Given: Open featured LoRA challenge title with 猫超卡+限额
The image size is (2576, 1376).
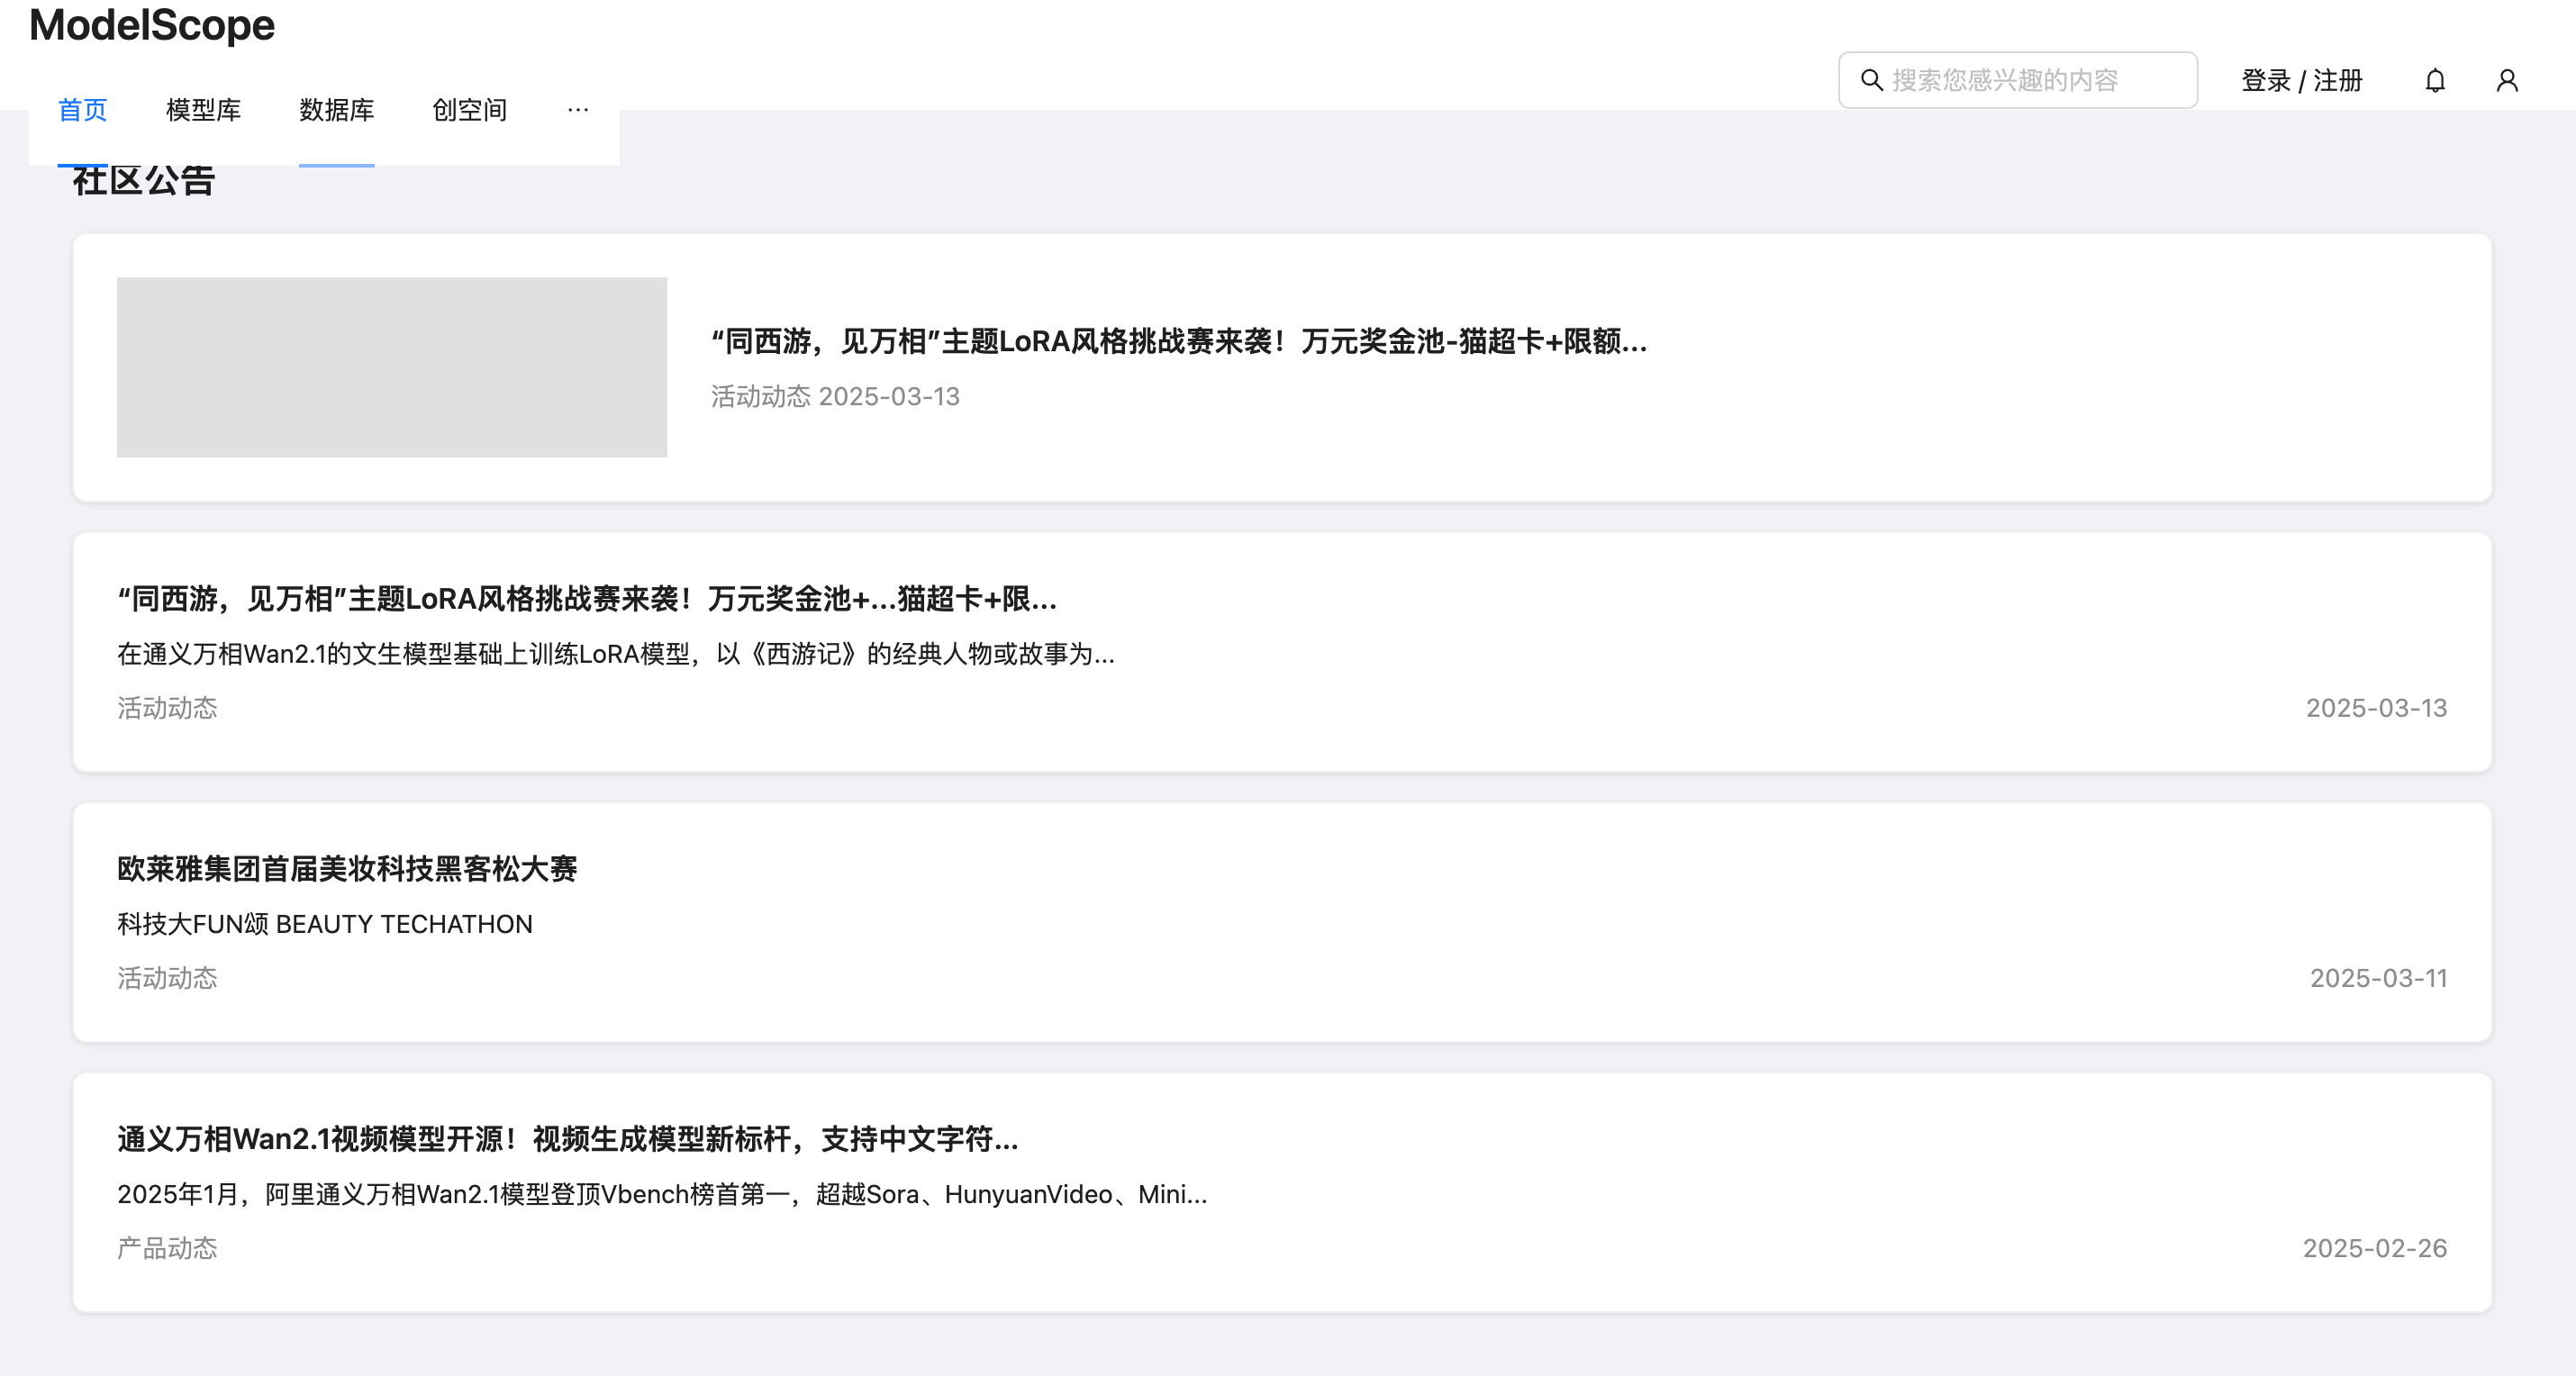Looking at the screenshot, I should point(1178,342).
